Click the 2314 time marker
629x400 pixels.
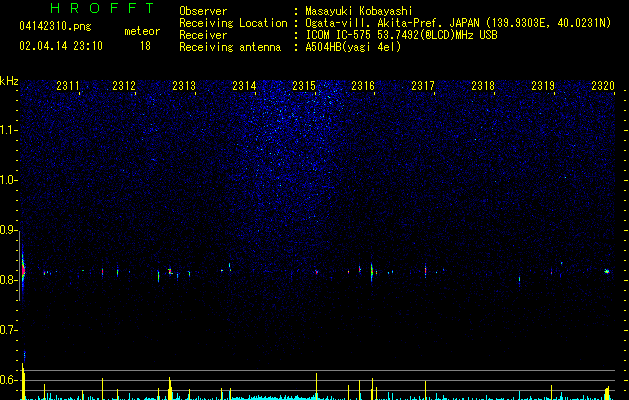coord(244,85)
